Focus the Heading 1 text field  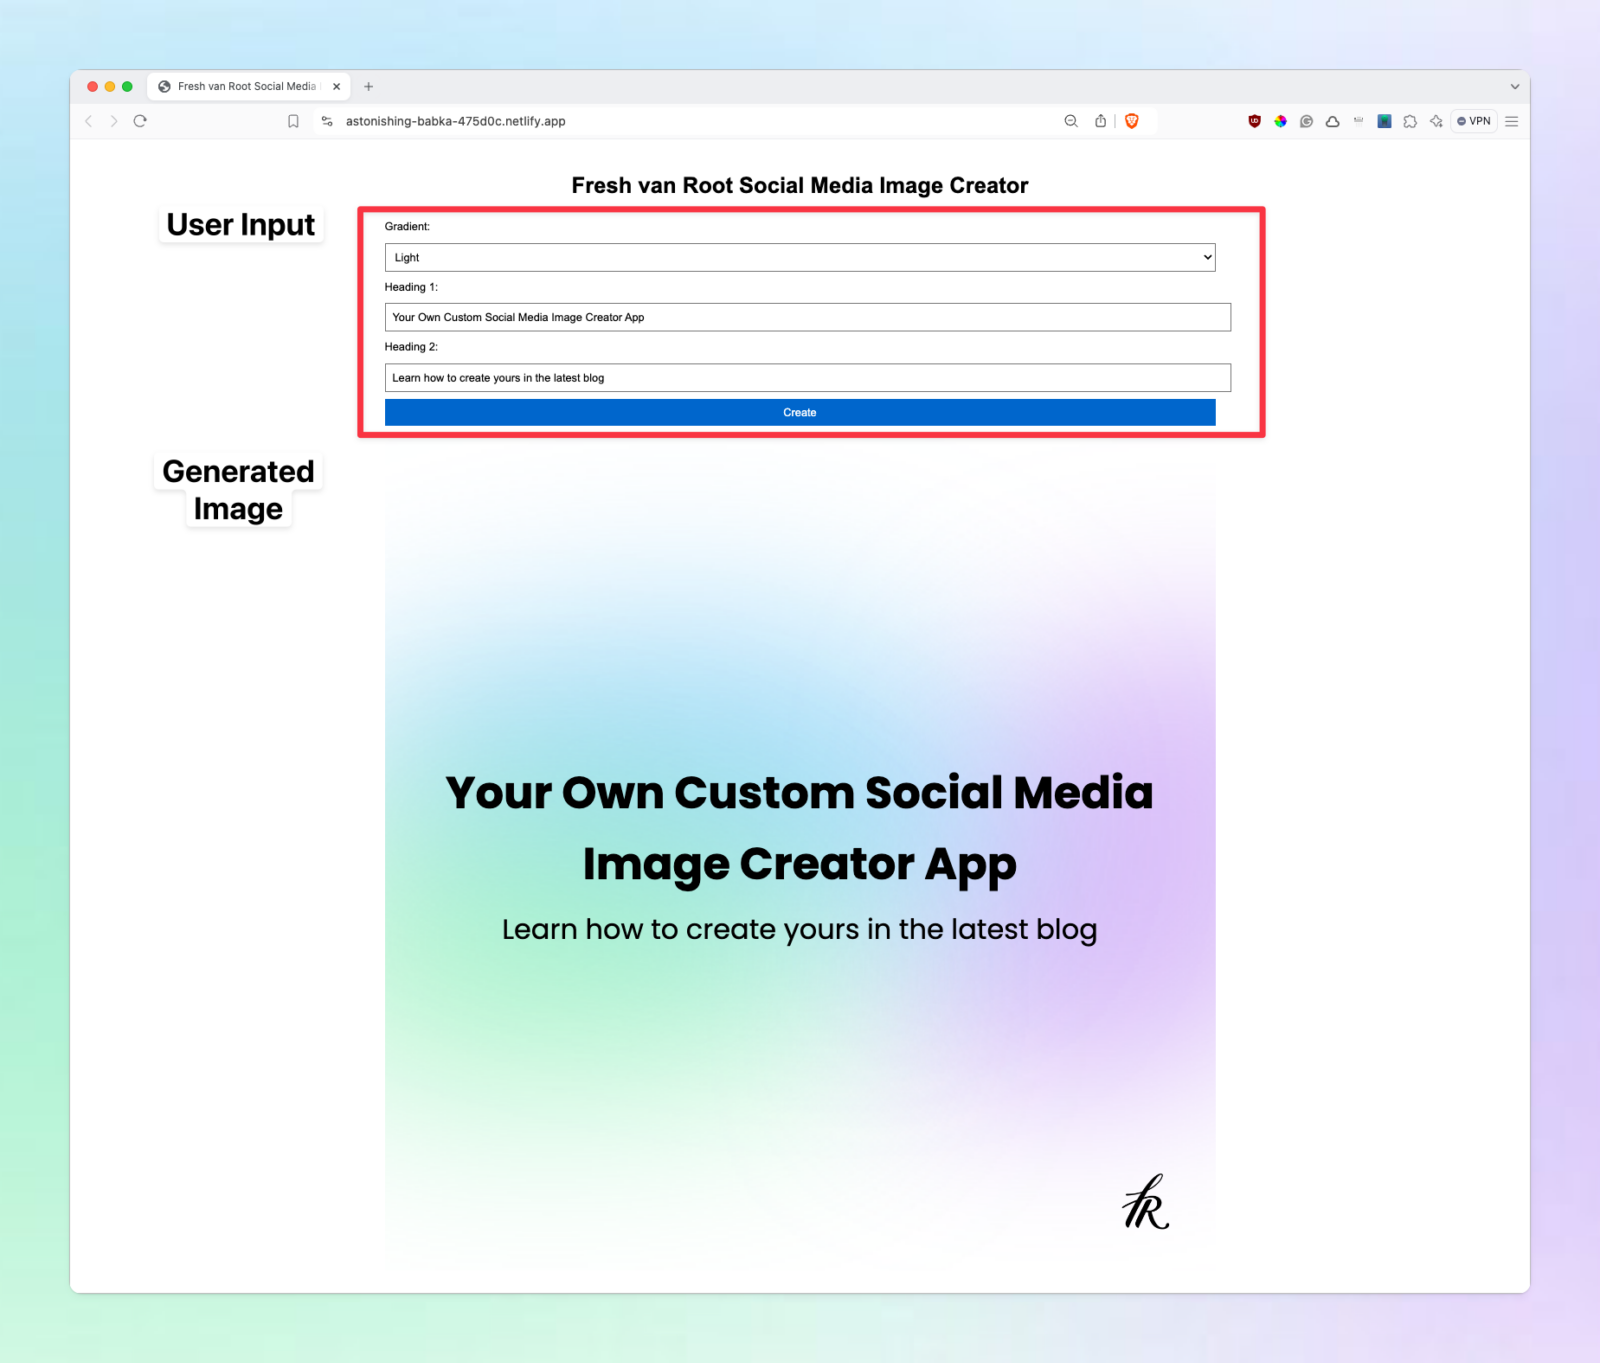(808, 317)
